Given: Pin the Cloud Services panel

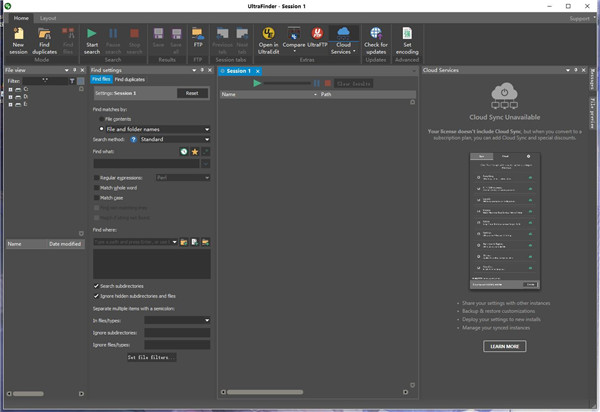Looking at the screenshot, I should tap(576, 70).
